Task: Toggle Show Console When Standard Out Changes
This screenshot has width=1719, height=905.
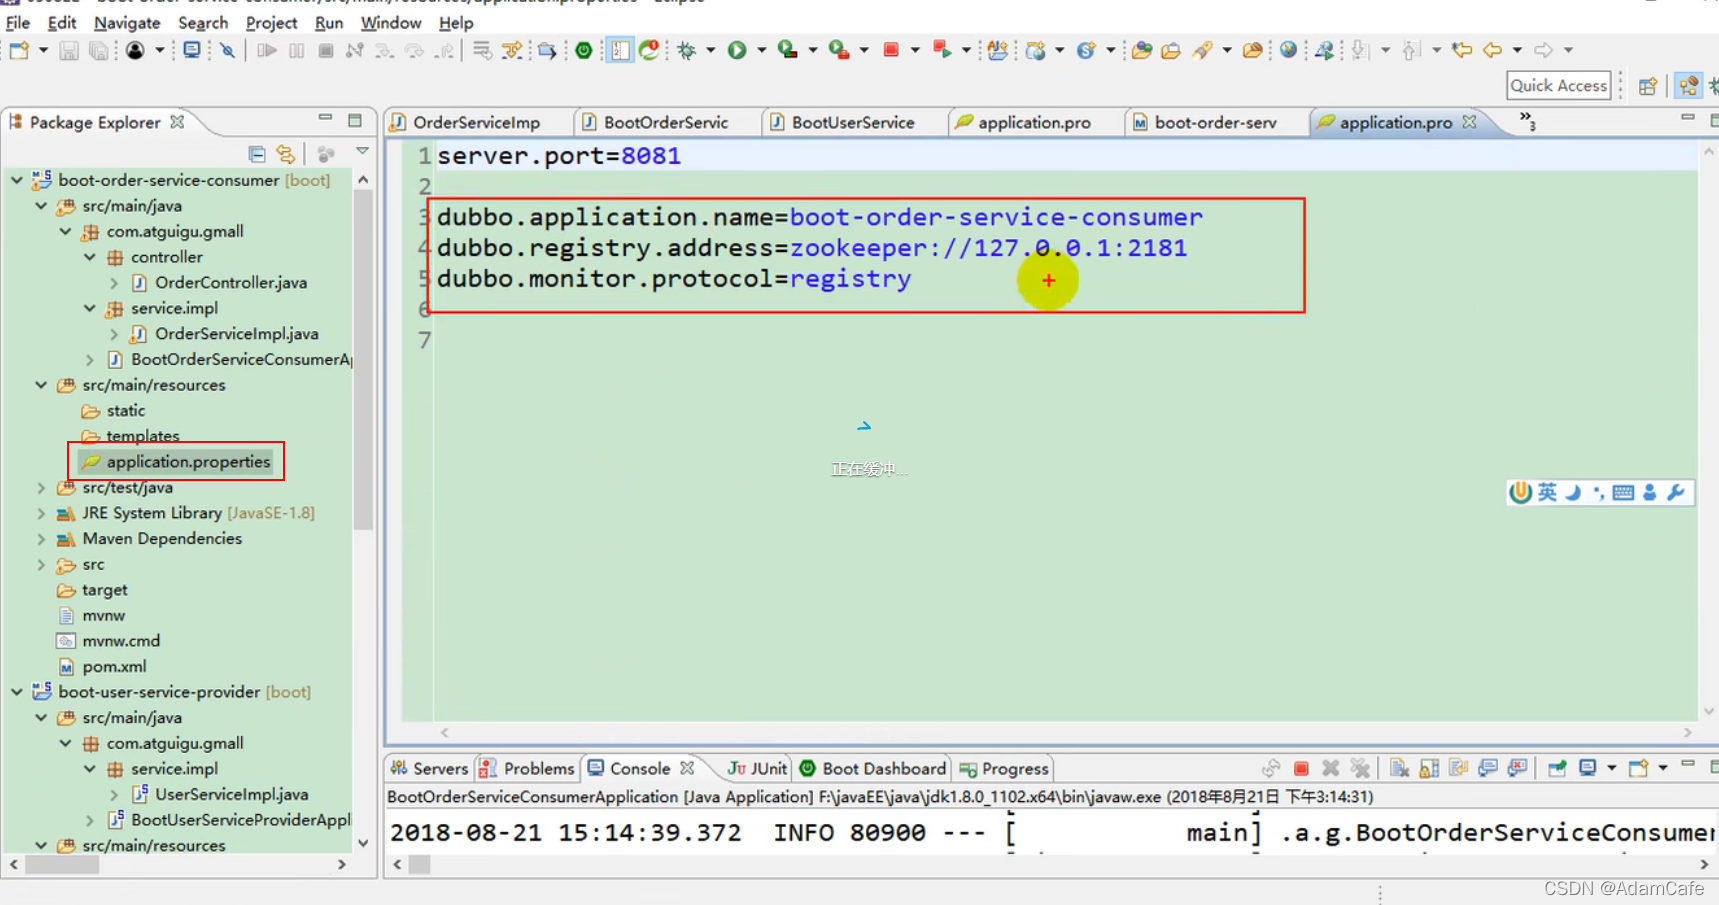Action: (1488, 768)
